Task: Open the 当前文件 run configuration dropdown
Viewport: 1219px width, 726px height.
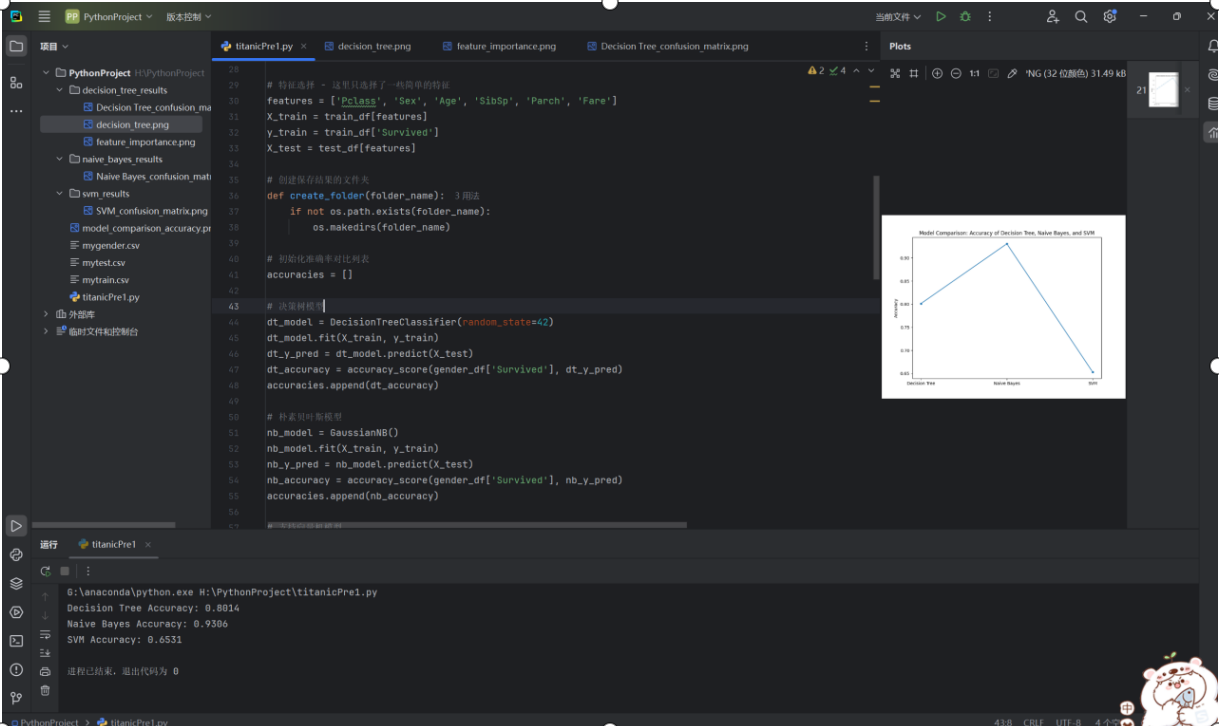Action: tap(898, 17)
